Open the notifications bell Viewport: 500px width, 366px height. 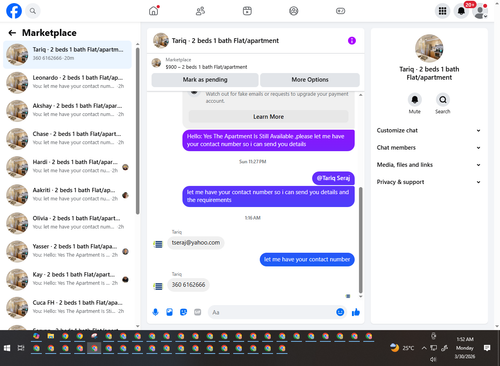pyautogui.click(x=461, y=11)
